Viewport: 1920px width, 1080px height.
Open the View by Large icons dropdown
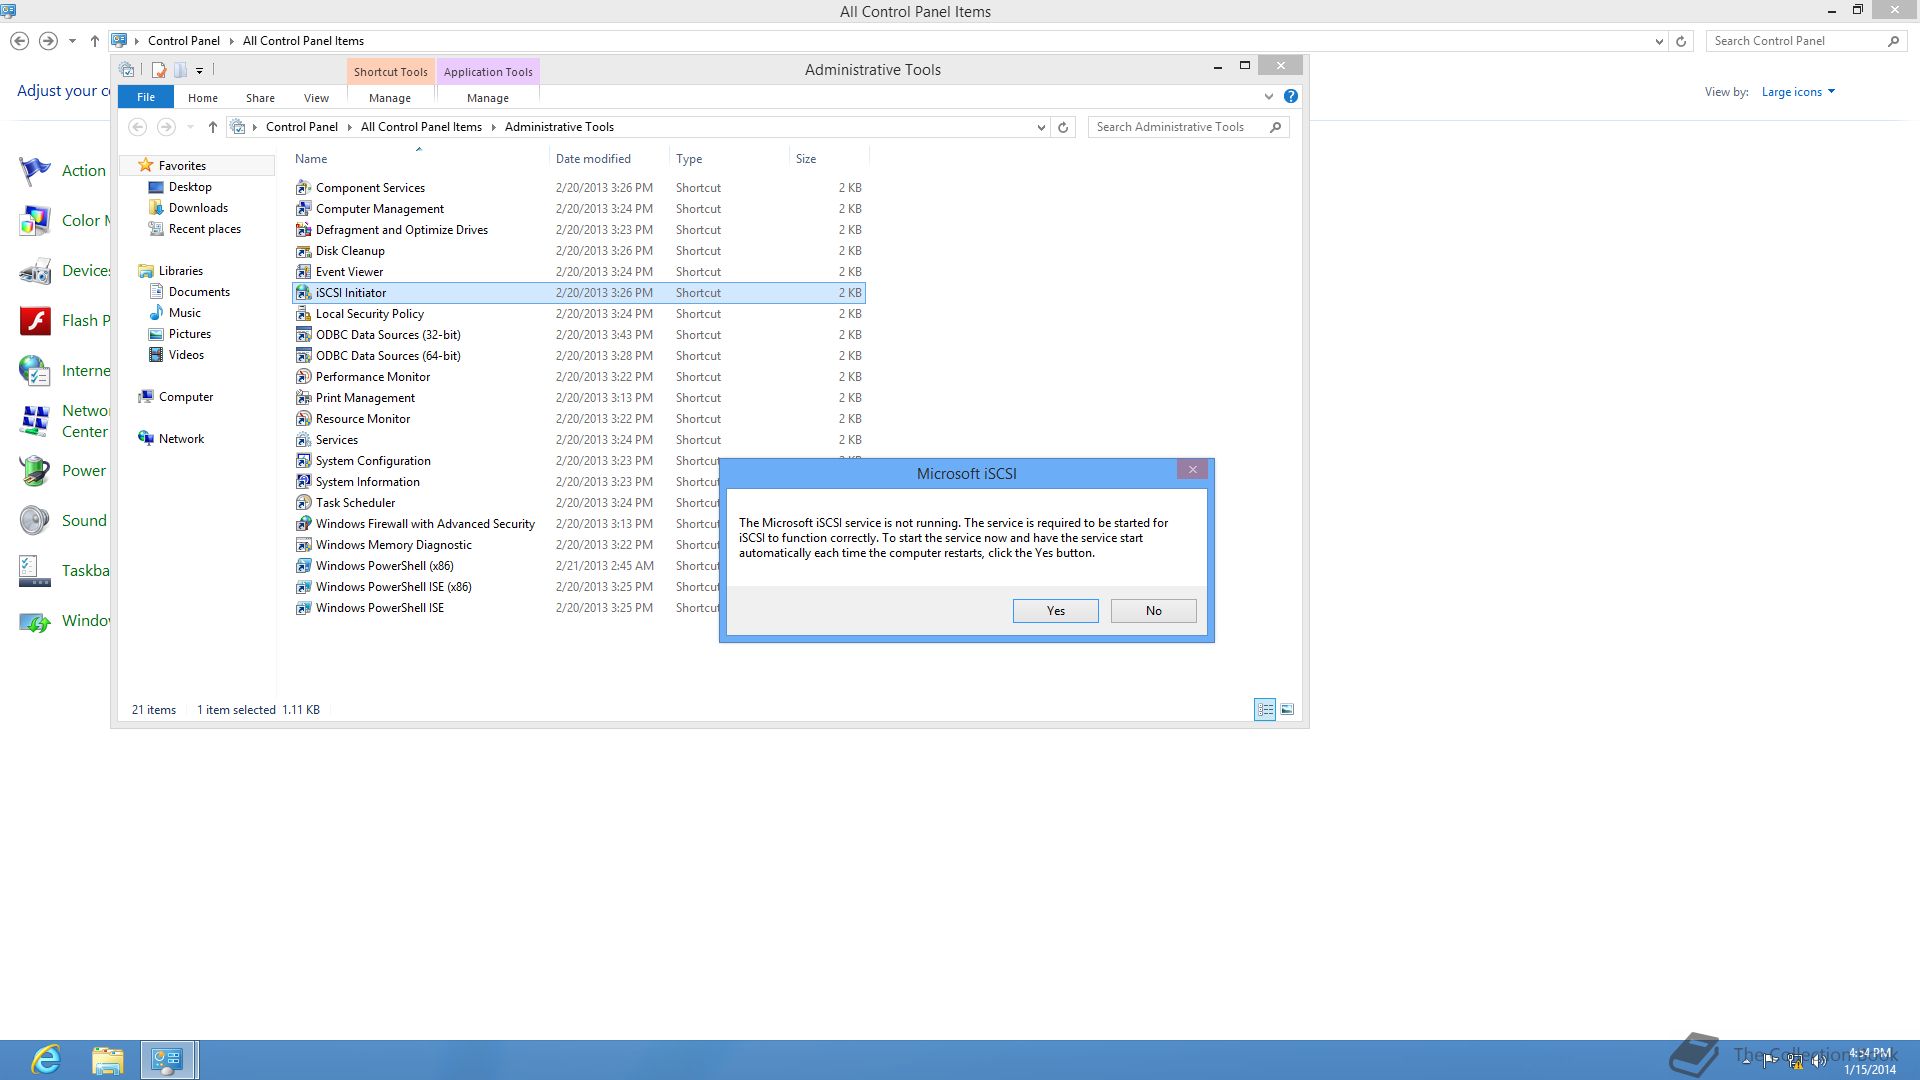(x=1798, y=92)
